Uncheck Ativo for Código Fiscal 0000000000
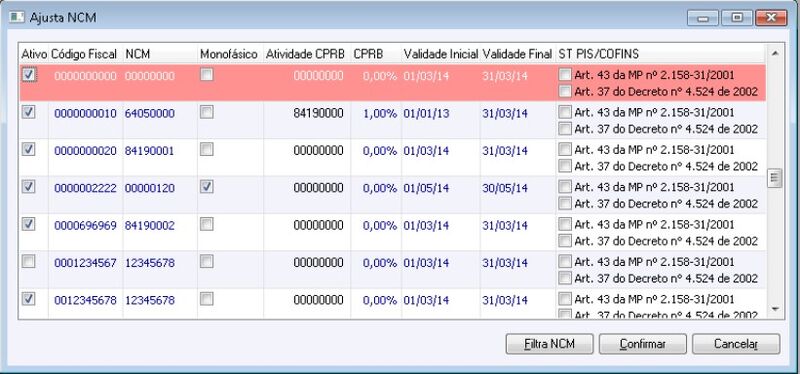 (29, 76)
